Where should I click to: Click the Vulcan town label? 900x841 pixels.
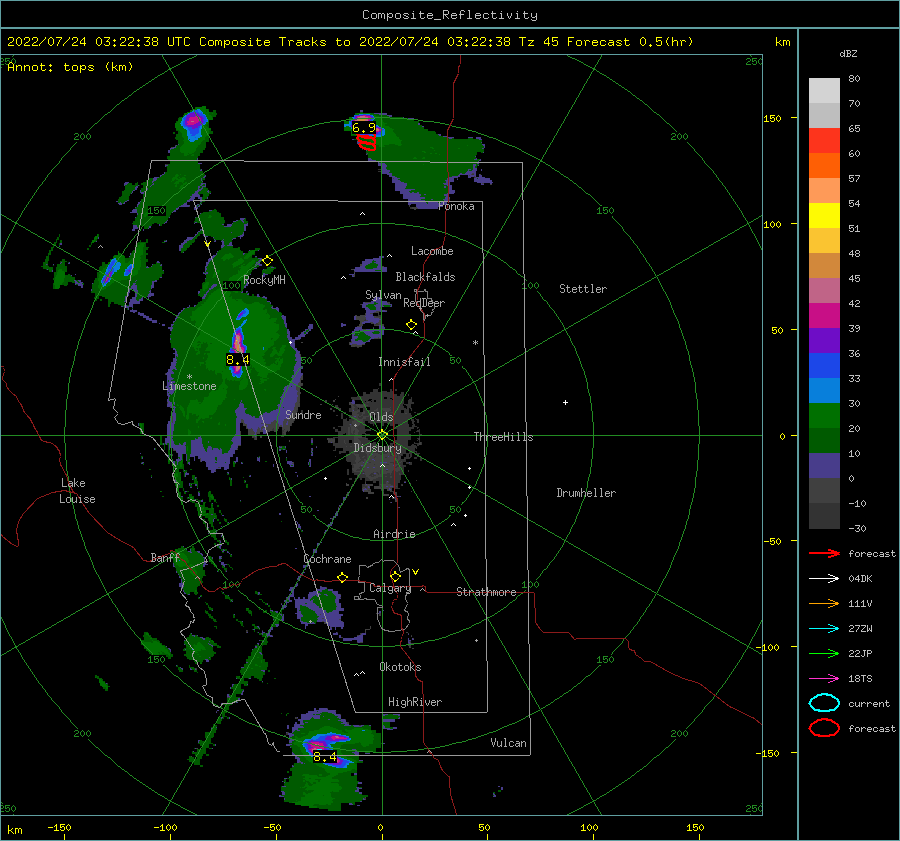[509, 743]
